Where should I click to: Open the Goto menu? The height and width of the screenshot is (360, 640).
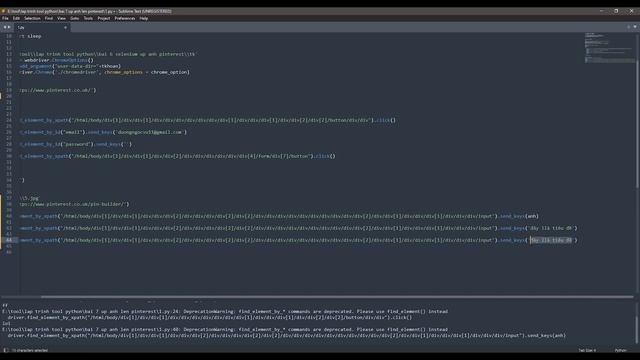pos(75,18)
